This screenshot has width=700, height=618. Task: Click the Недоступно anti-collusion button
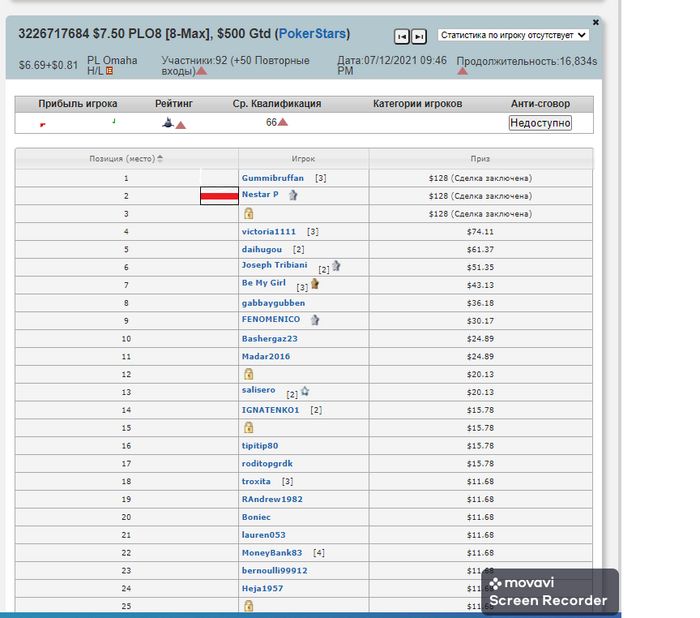(540, 123)
